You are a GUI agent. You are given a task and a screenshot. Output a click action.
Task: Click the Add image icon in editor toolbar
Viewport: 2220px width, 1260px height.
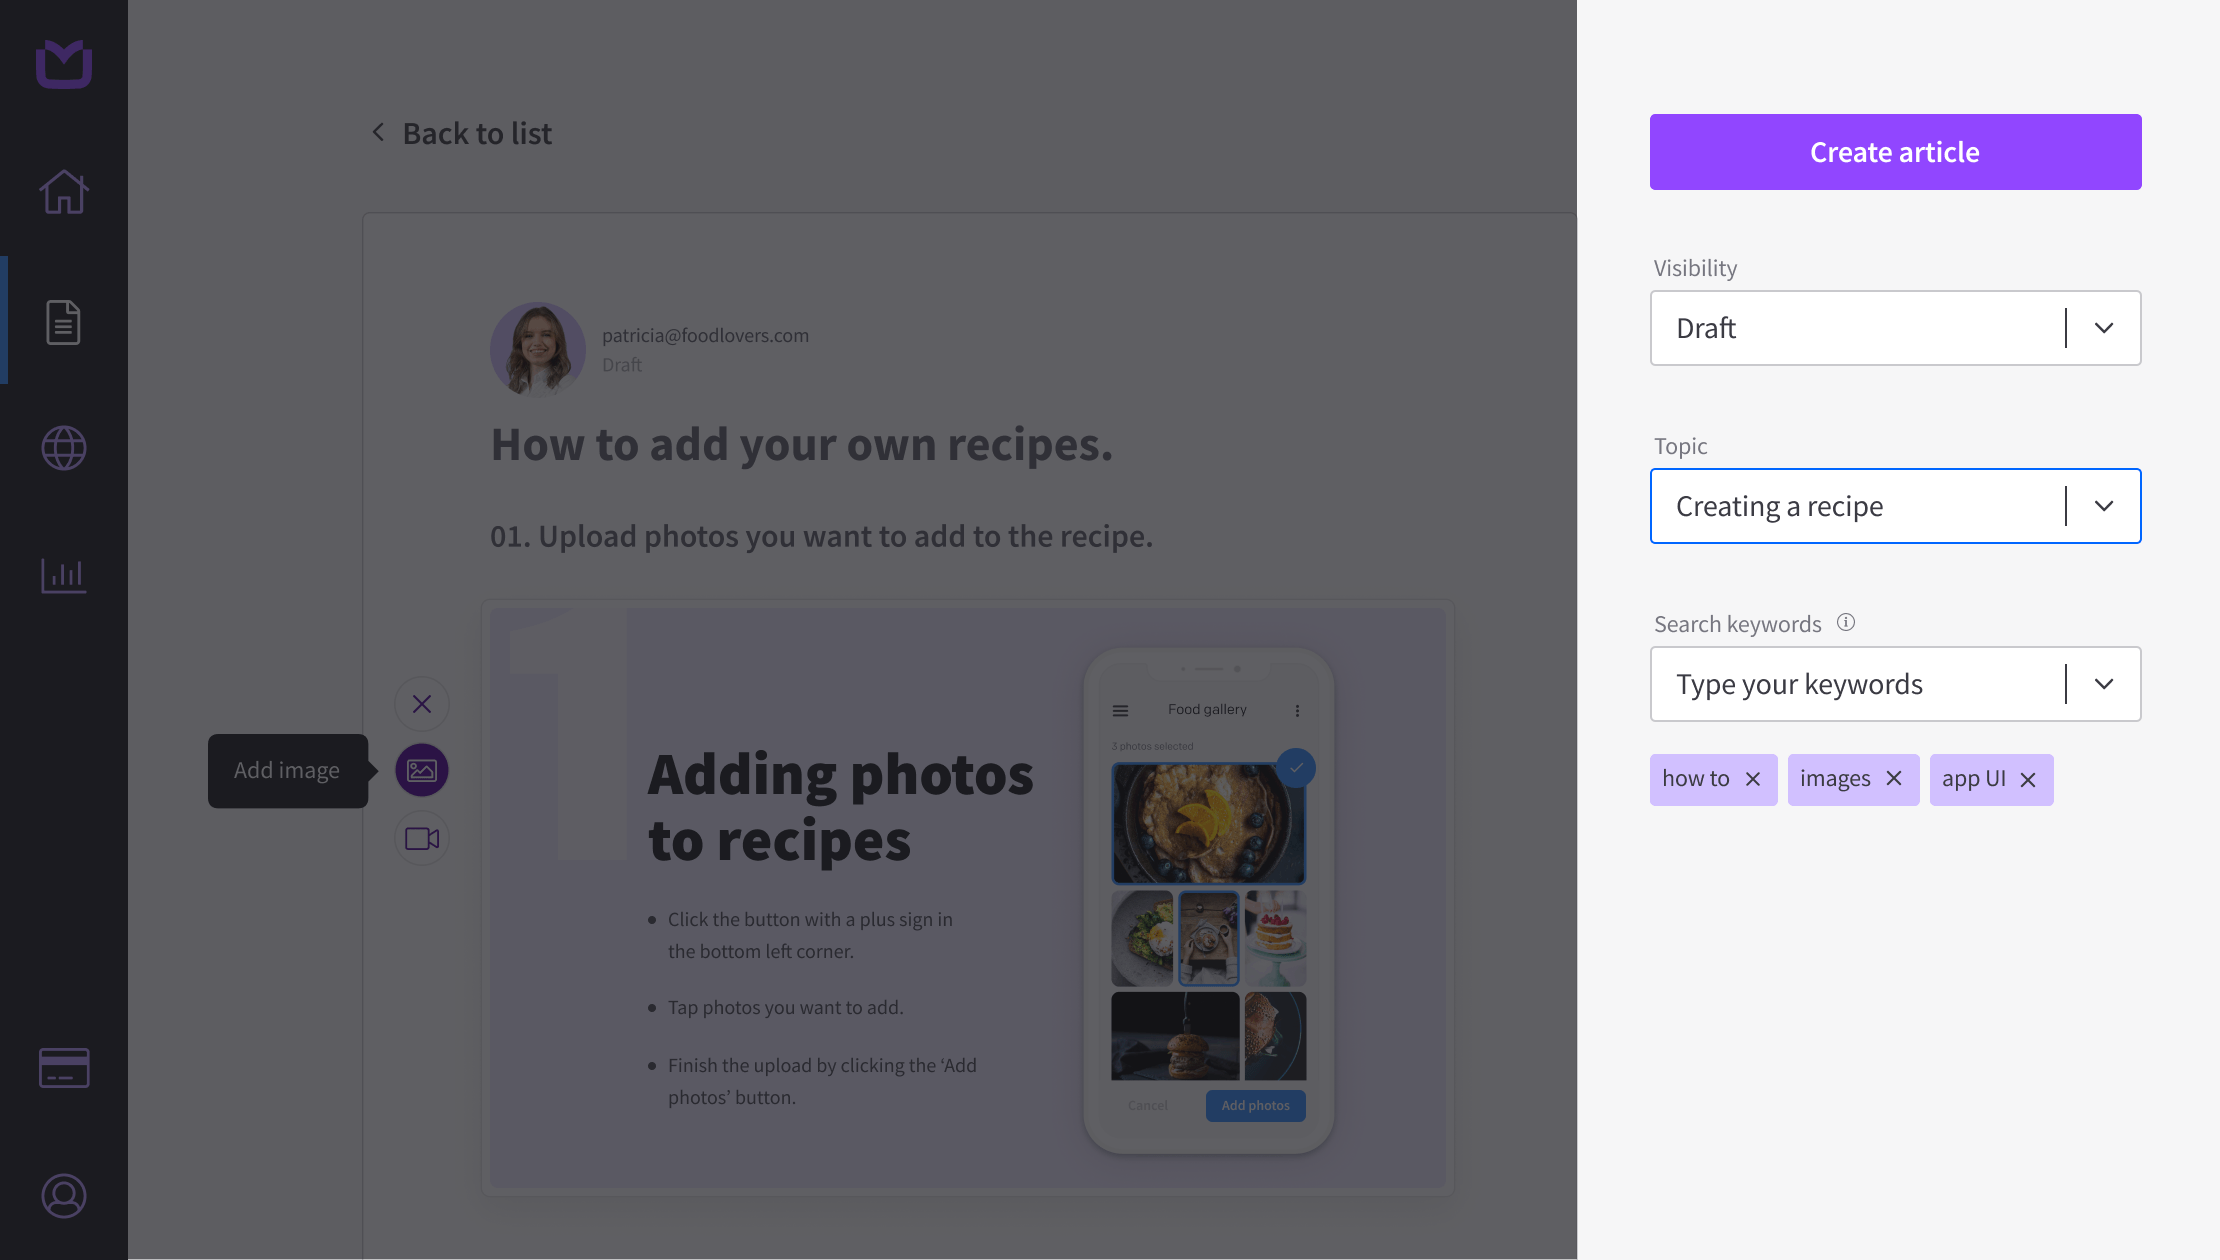pos(421,769)
